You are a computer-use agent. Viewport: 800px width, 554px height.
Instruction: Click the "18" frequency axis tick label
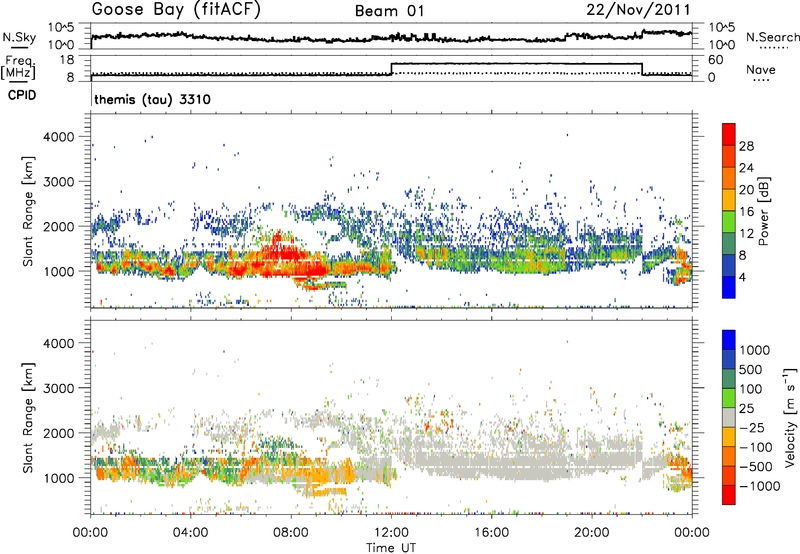[x=67, y=60]
